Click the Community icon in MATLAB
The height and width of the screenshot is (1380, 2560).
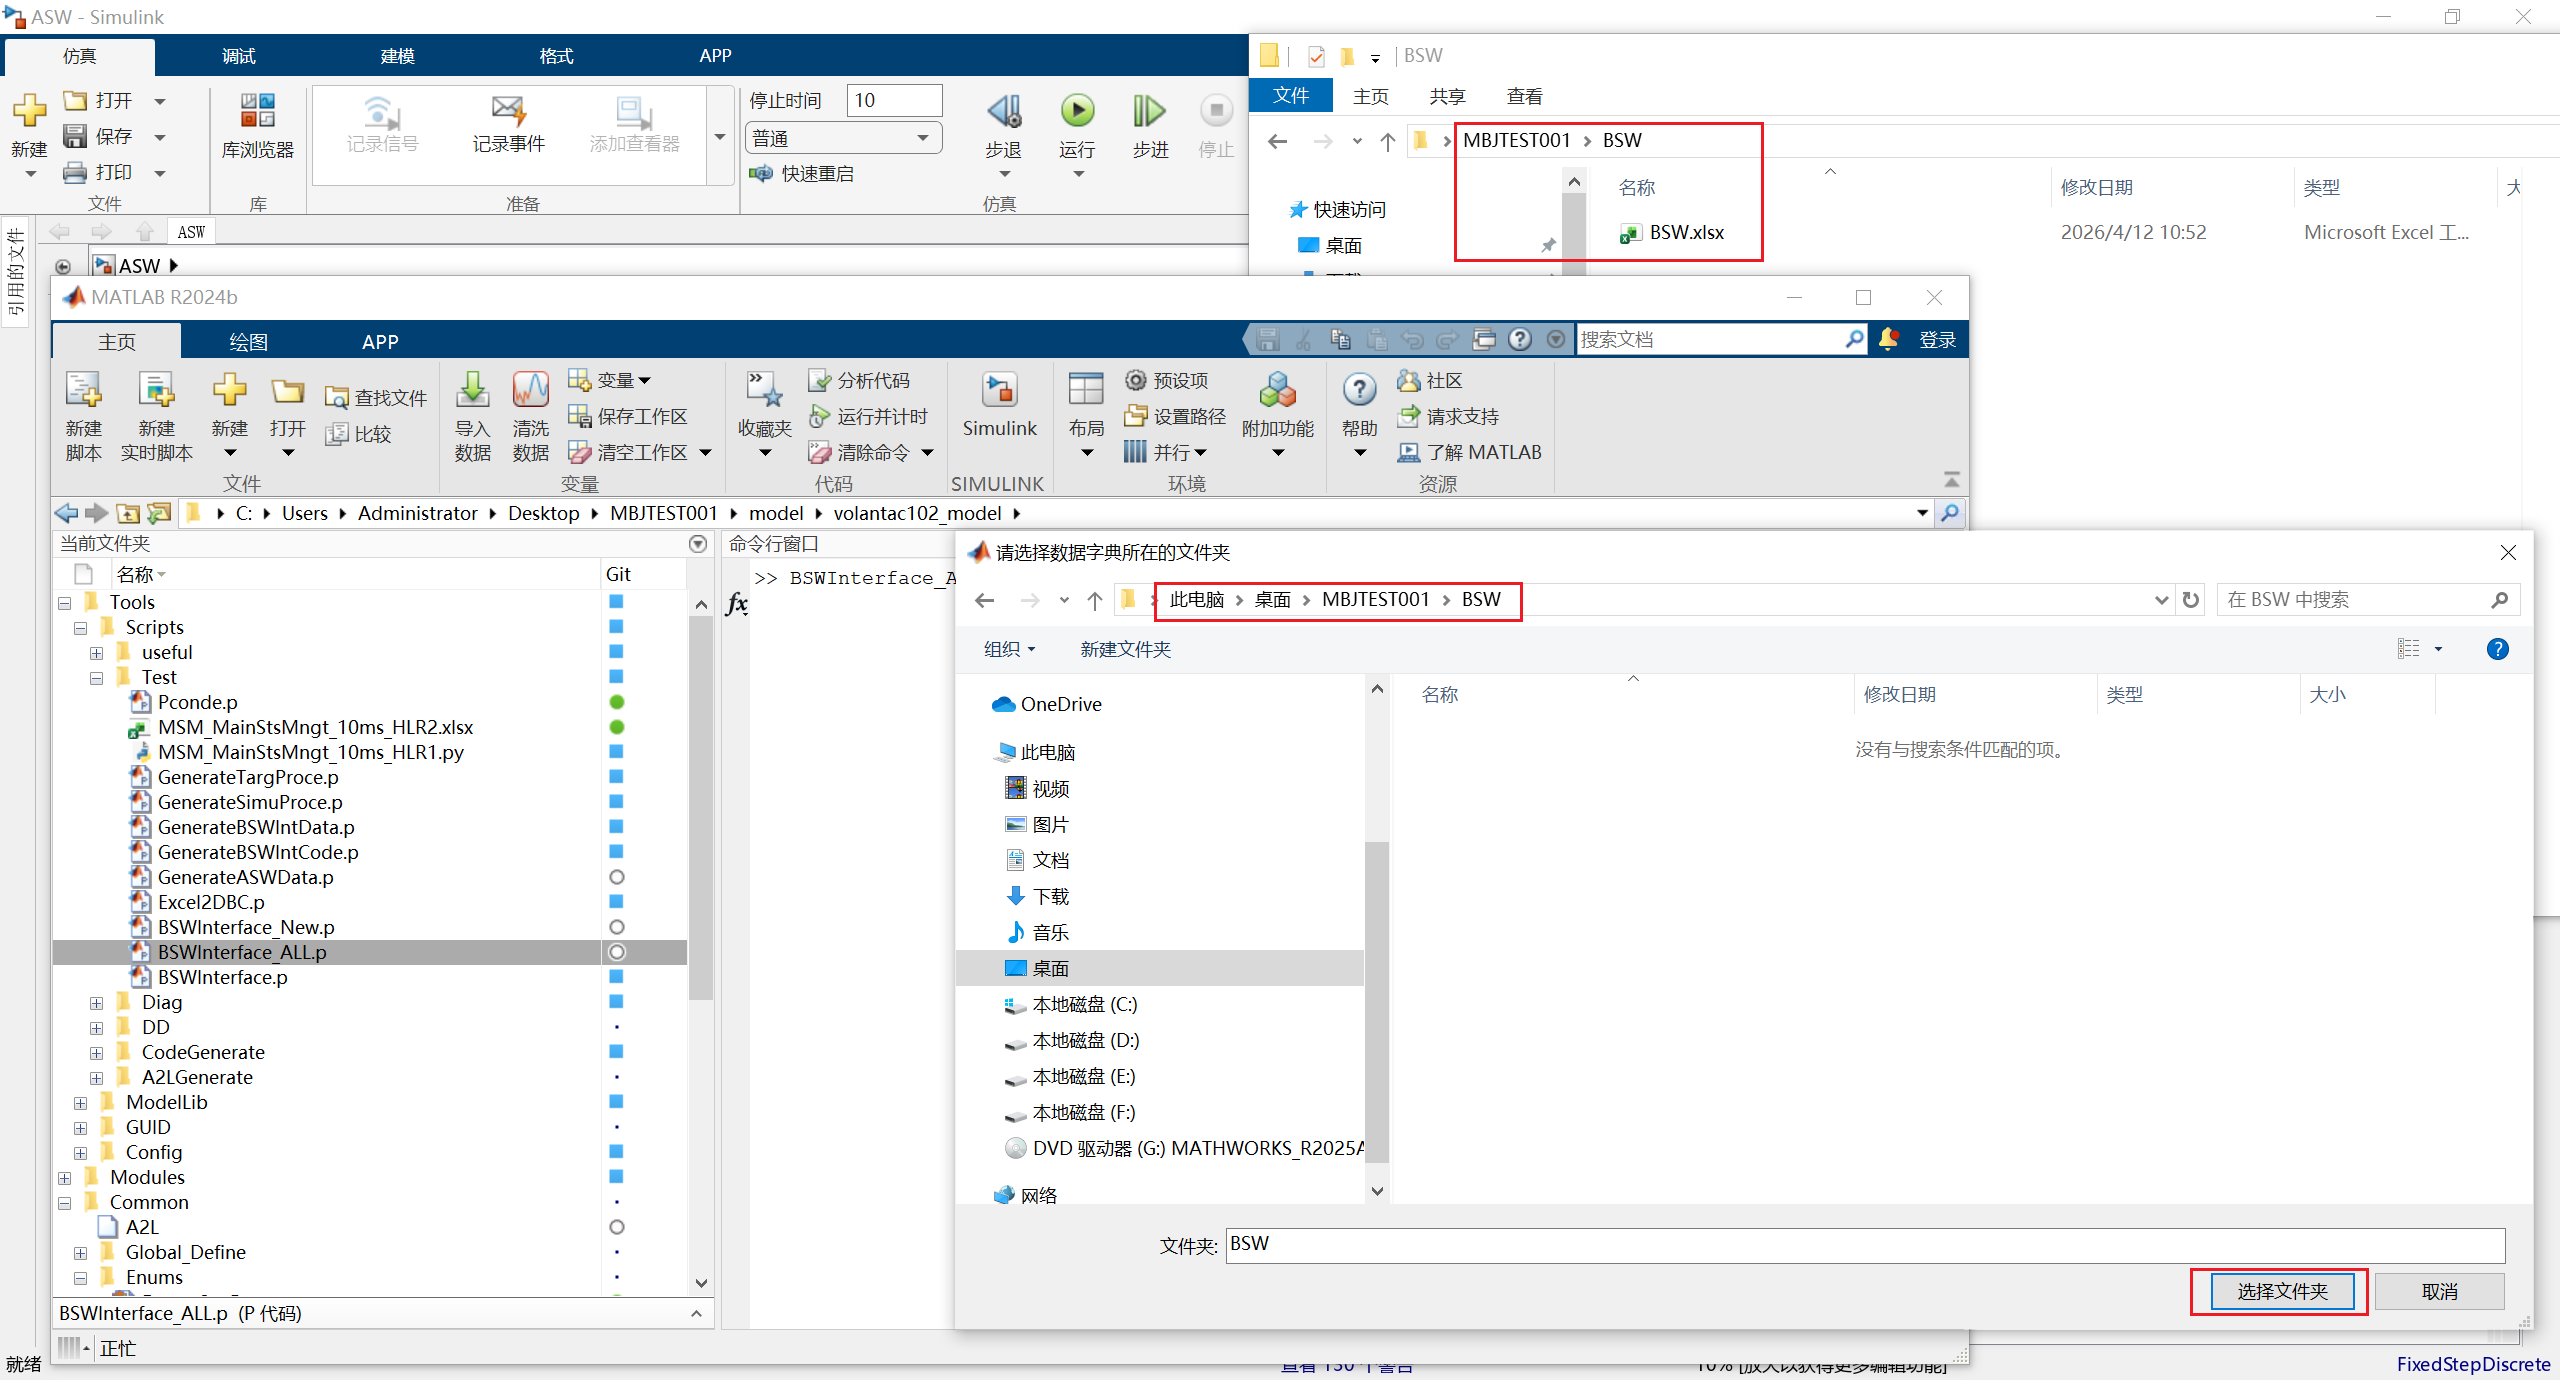(1409, 380)
